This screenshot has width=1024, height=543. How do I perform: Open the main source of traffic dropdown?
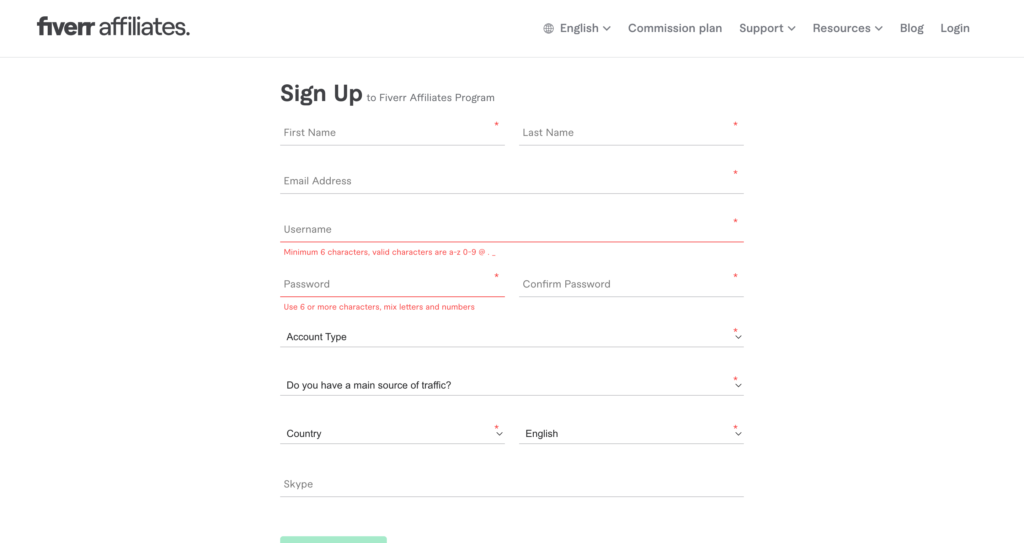click(x=512, y=385)
